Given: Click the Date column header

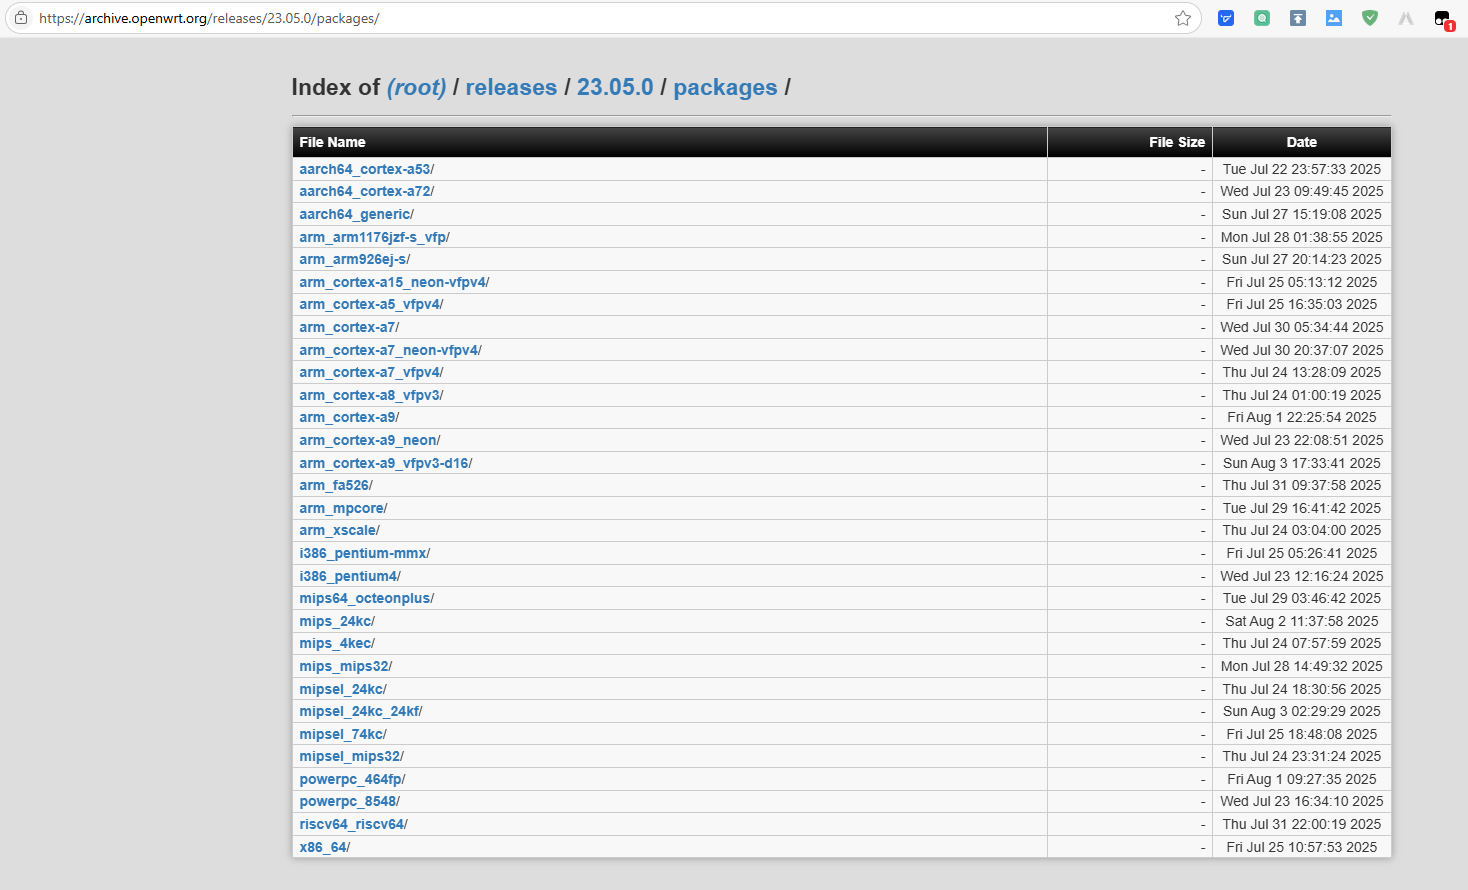Looking at the screenshot, I should pos(1301,142).
